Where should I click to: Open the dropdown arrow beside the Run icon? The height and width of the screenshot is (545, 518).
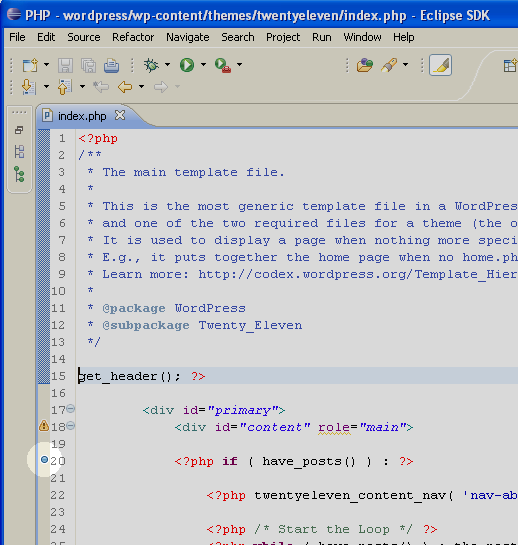203,65
